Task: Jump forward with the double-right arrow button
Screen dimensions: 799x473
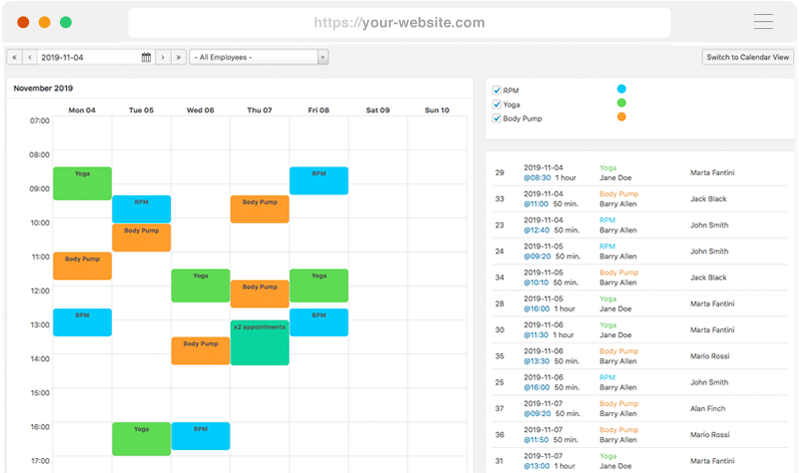Action: (179, 57)
